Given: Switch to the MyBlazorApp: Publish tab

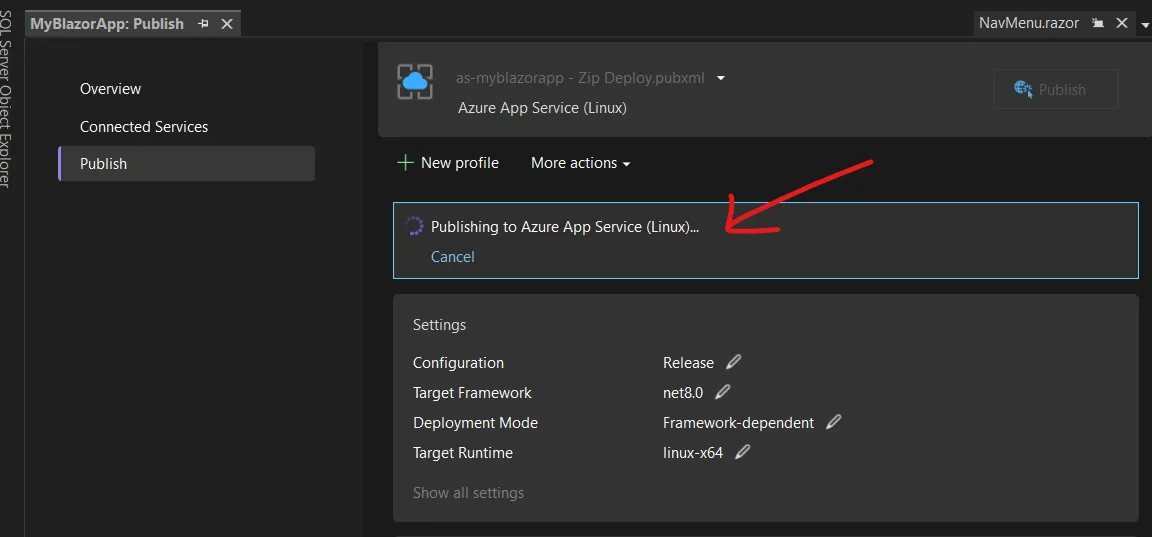Looking at the screenshot, I should tap(107, 24).
